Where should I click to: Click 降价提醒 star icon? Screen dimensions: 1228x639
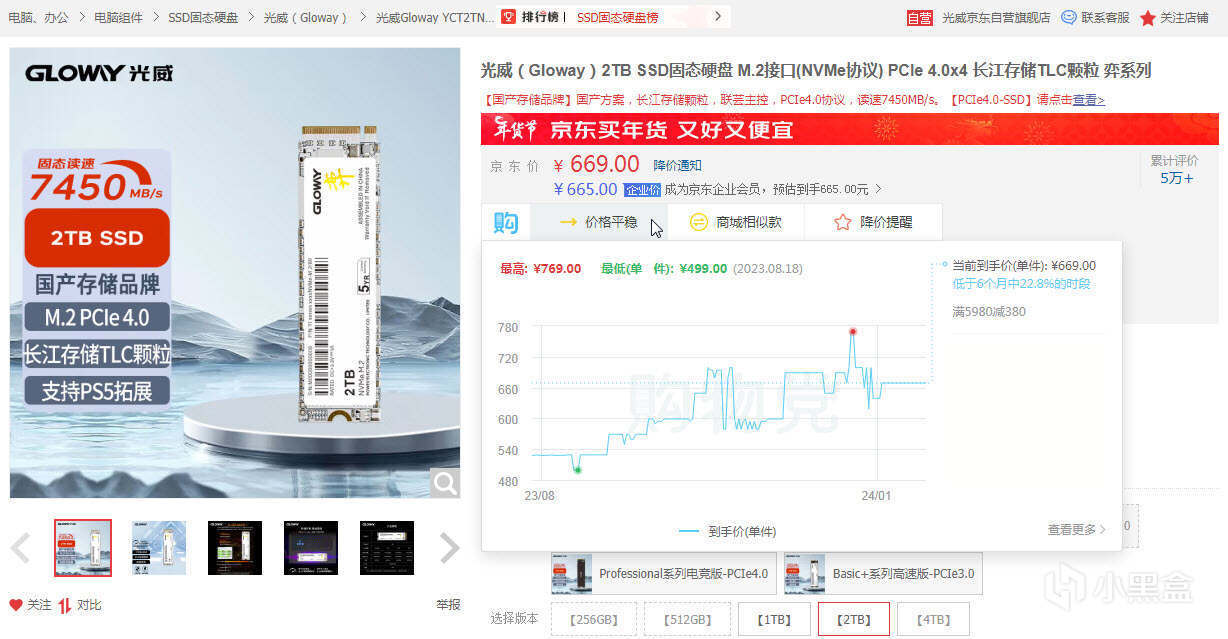(x=842, y=222)
